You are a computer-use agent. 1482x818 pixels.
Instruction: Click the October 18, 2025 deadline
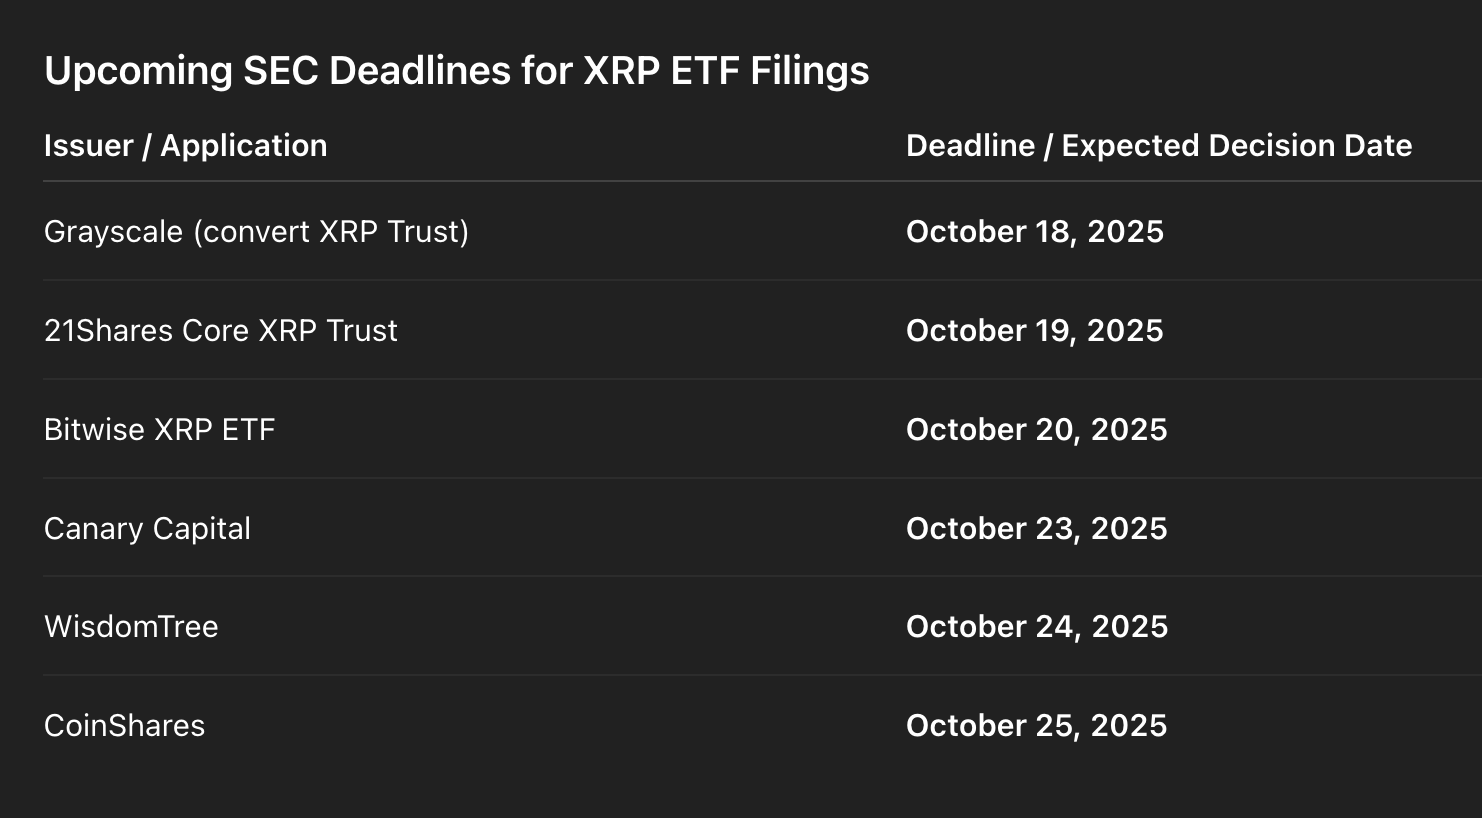pyautogui.click(x=1034, y=232)
